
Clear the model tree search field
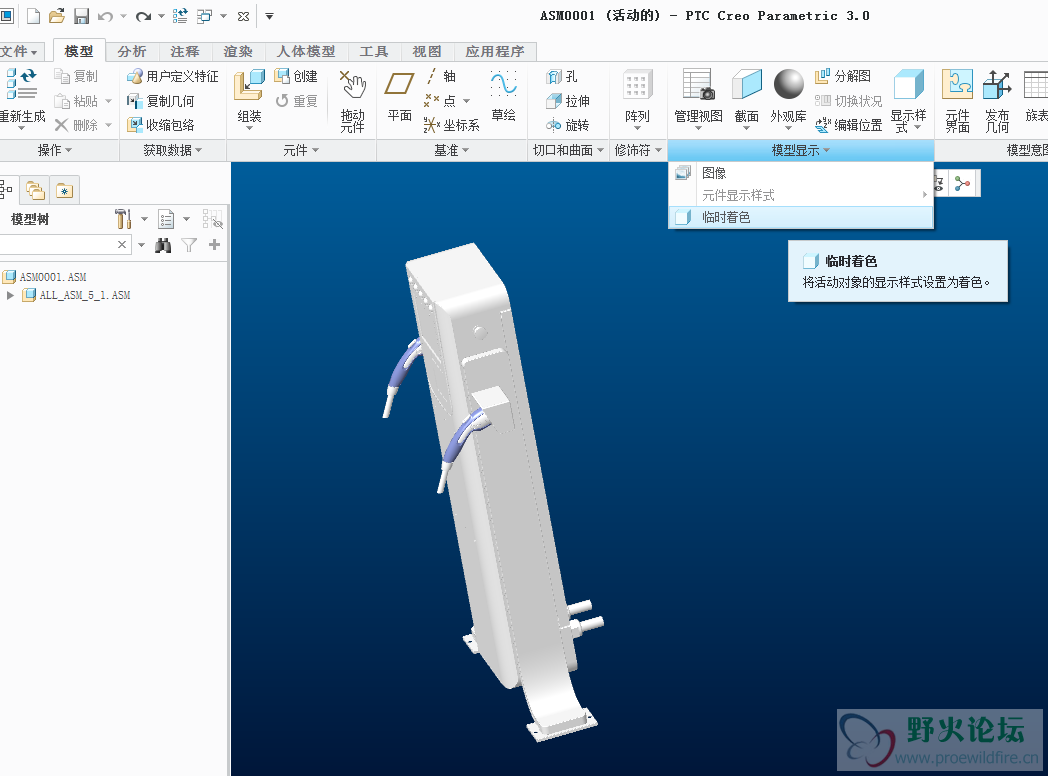122,245
